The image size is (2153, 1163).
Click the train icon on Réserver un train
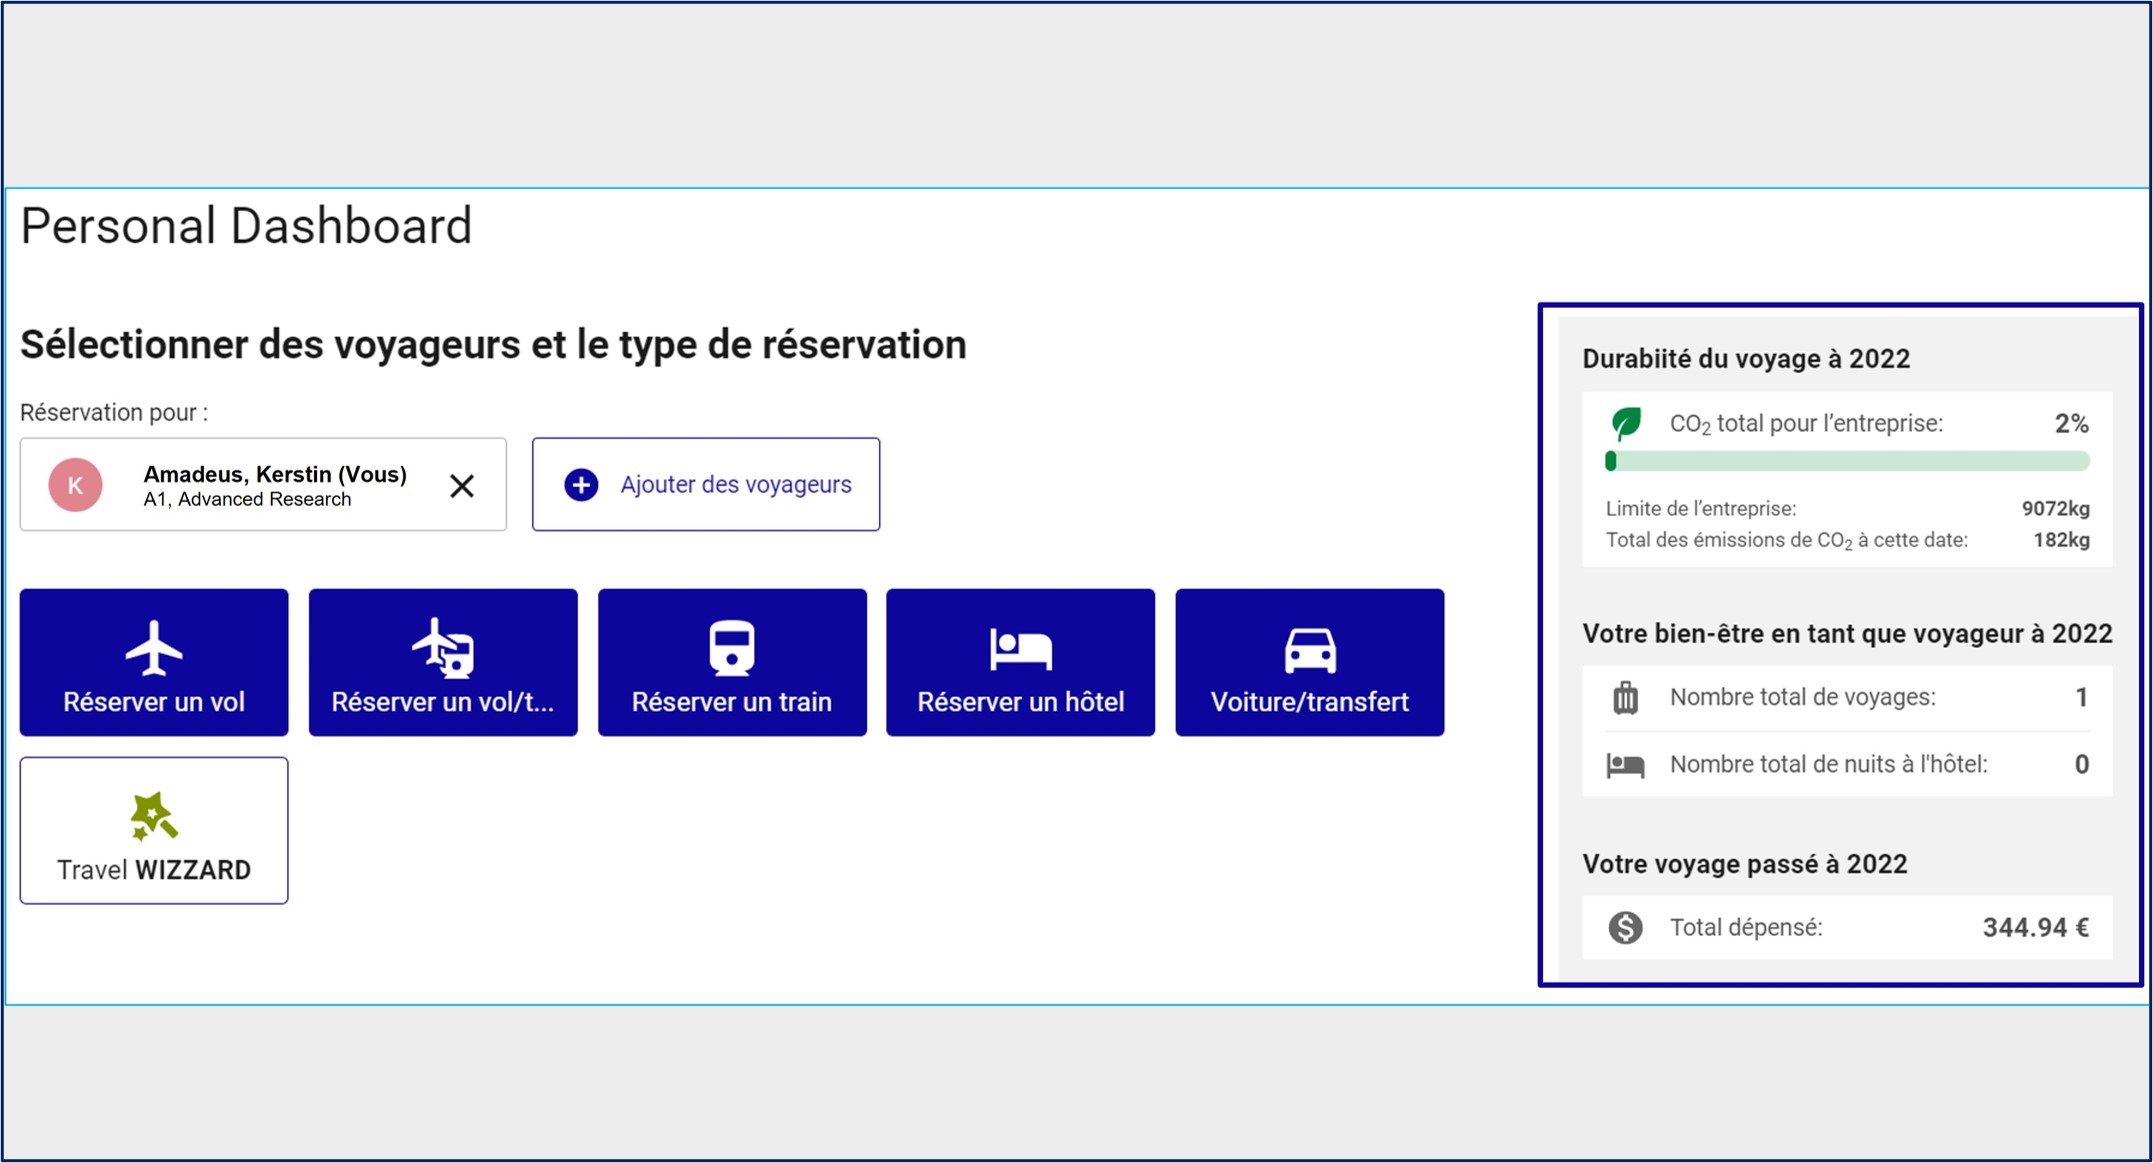tap(732, 648)
